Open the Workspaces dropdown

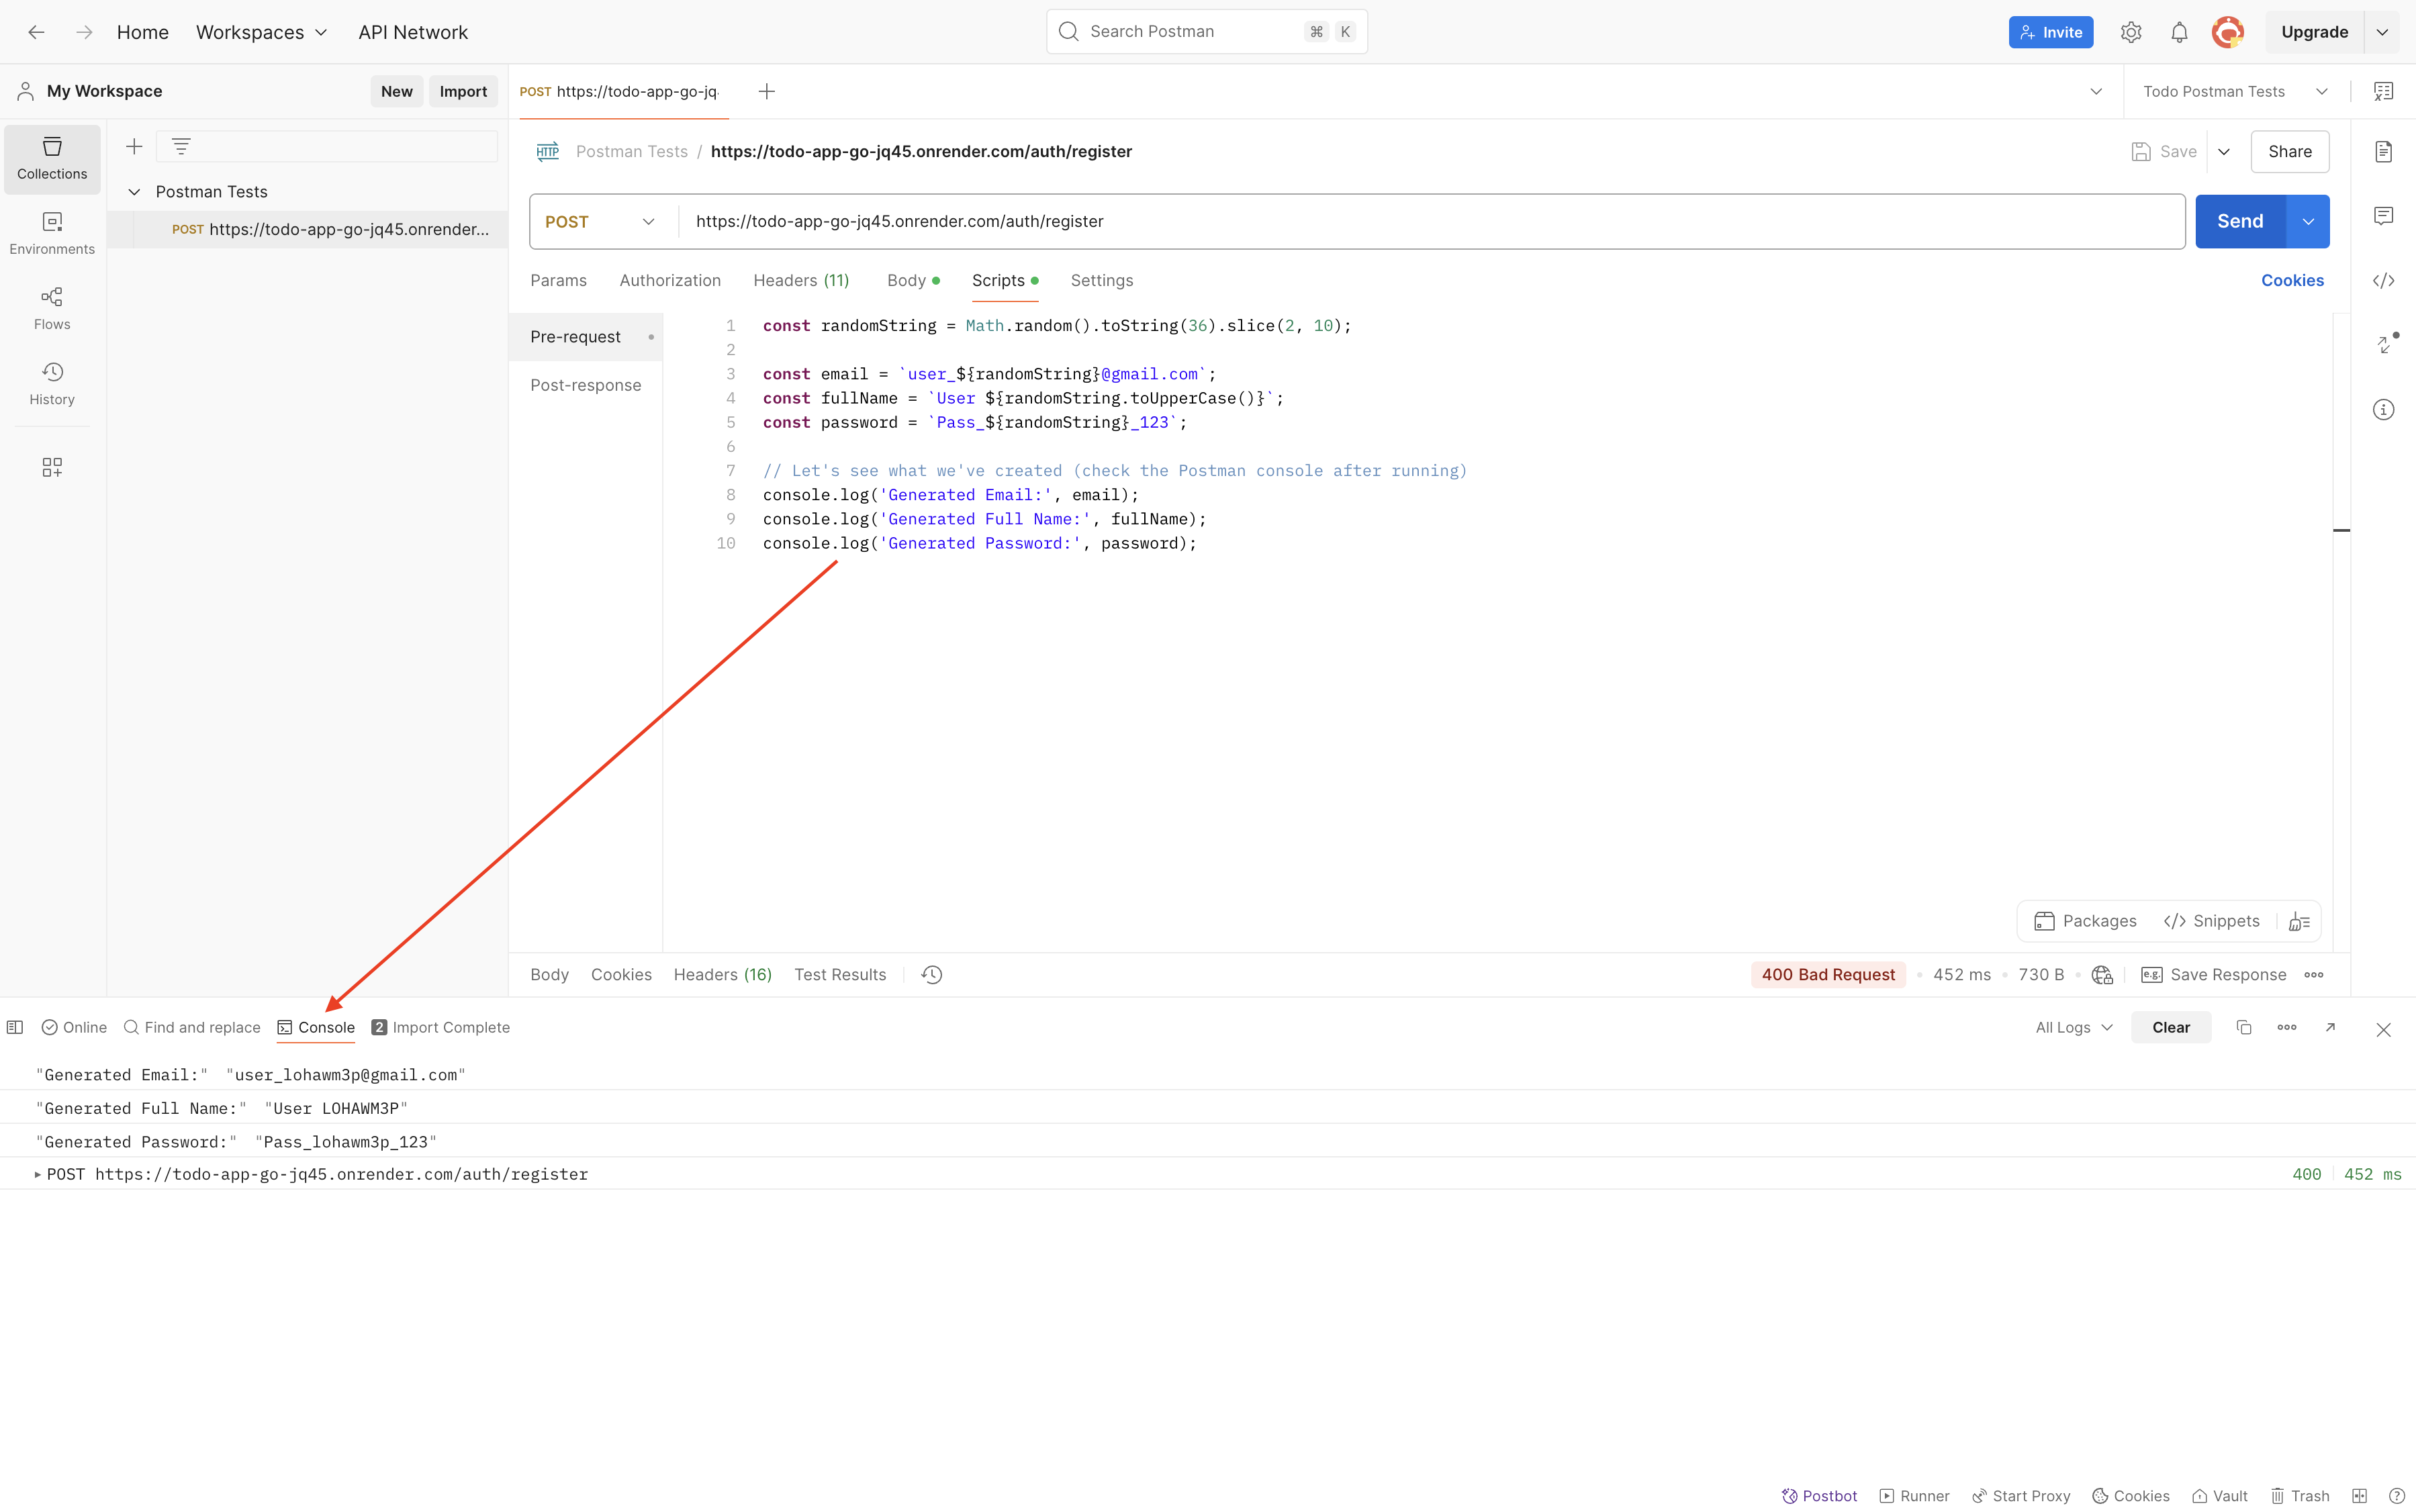click(262, 32)
